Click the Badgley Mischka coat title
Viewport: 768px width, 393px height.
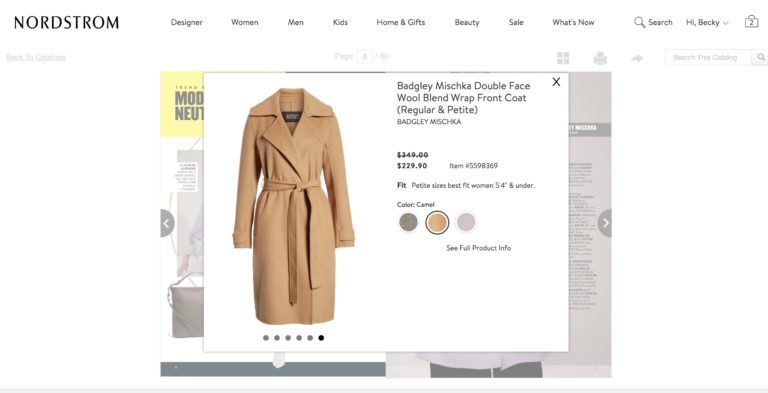pyautogui.click(x=463, y=98)
